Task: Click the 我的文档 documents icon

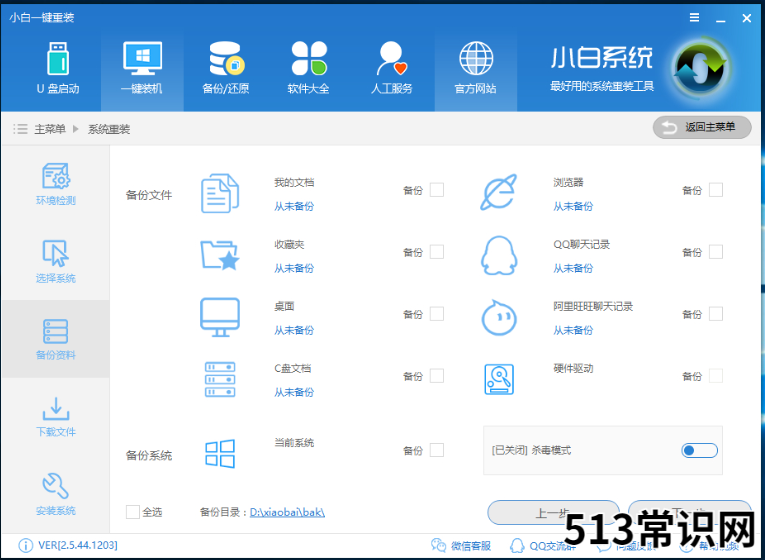Action: tap(220, 193)
